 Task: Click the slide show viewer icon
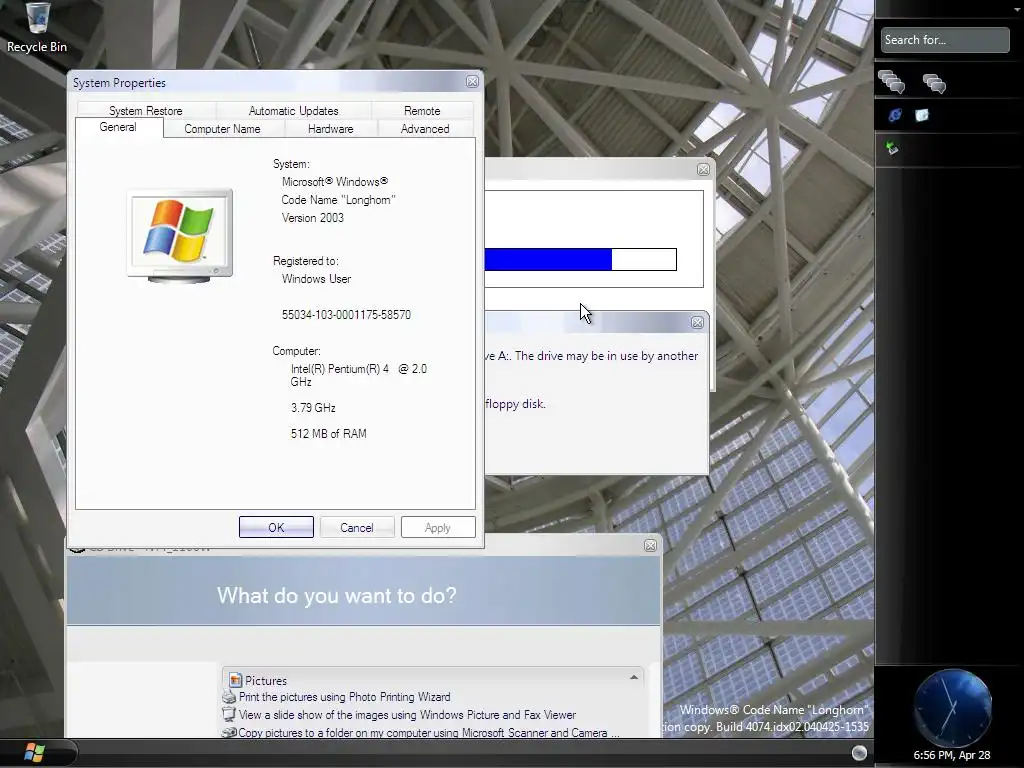point(229,714)
